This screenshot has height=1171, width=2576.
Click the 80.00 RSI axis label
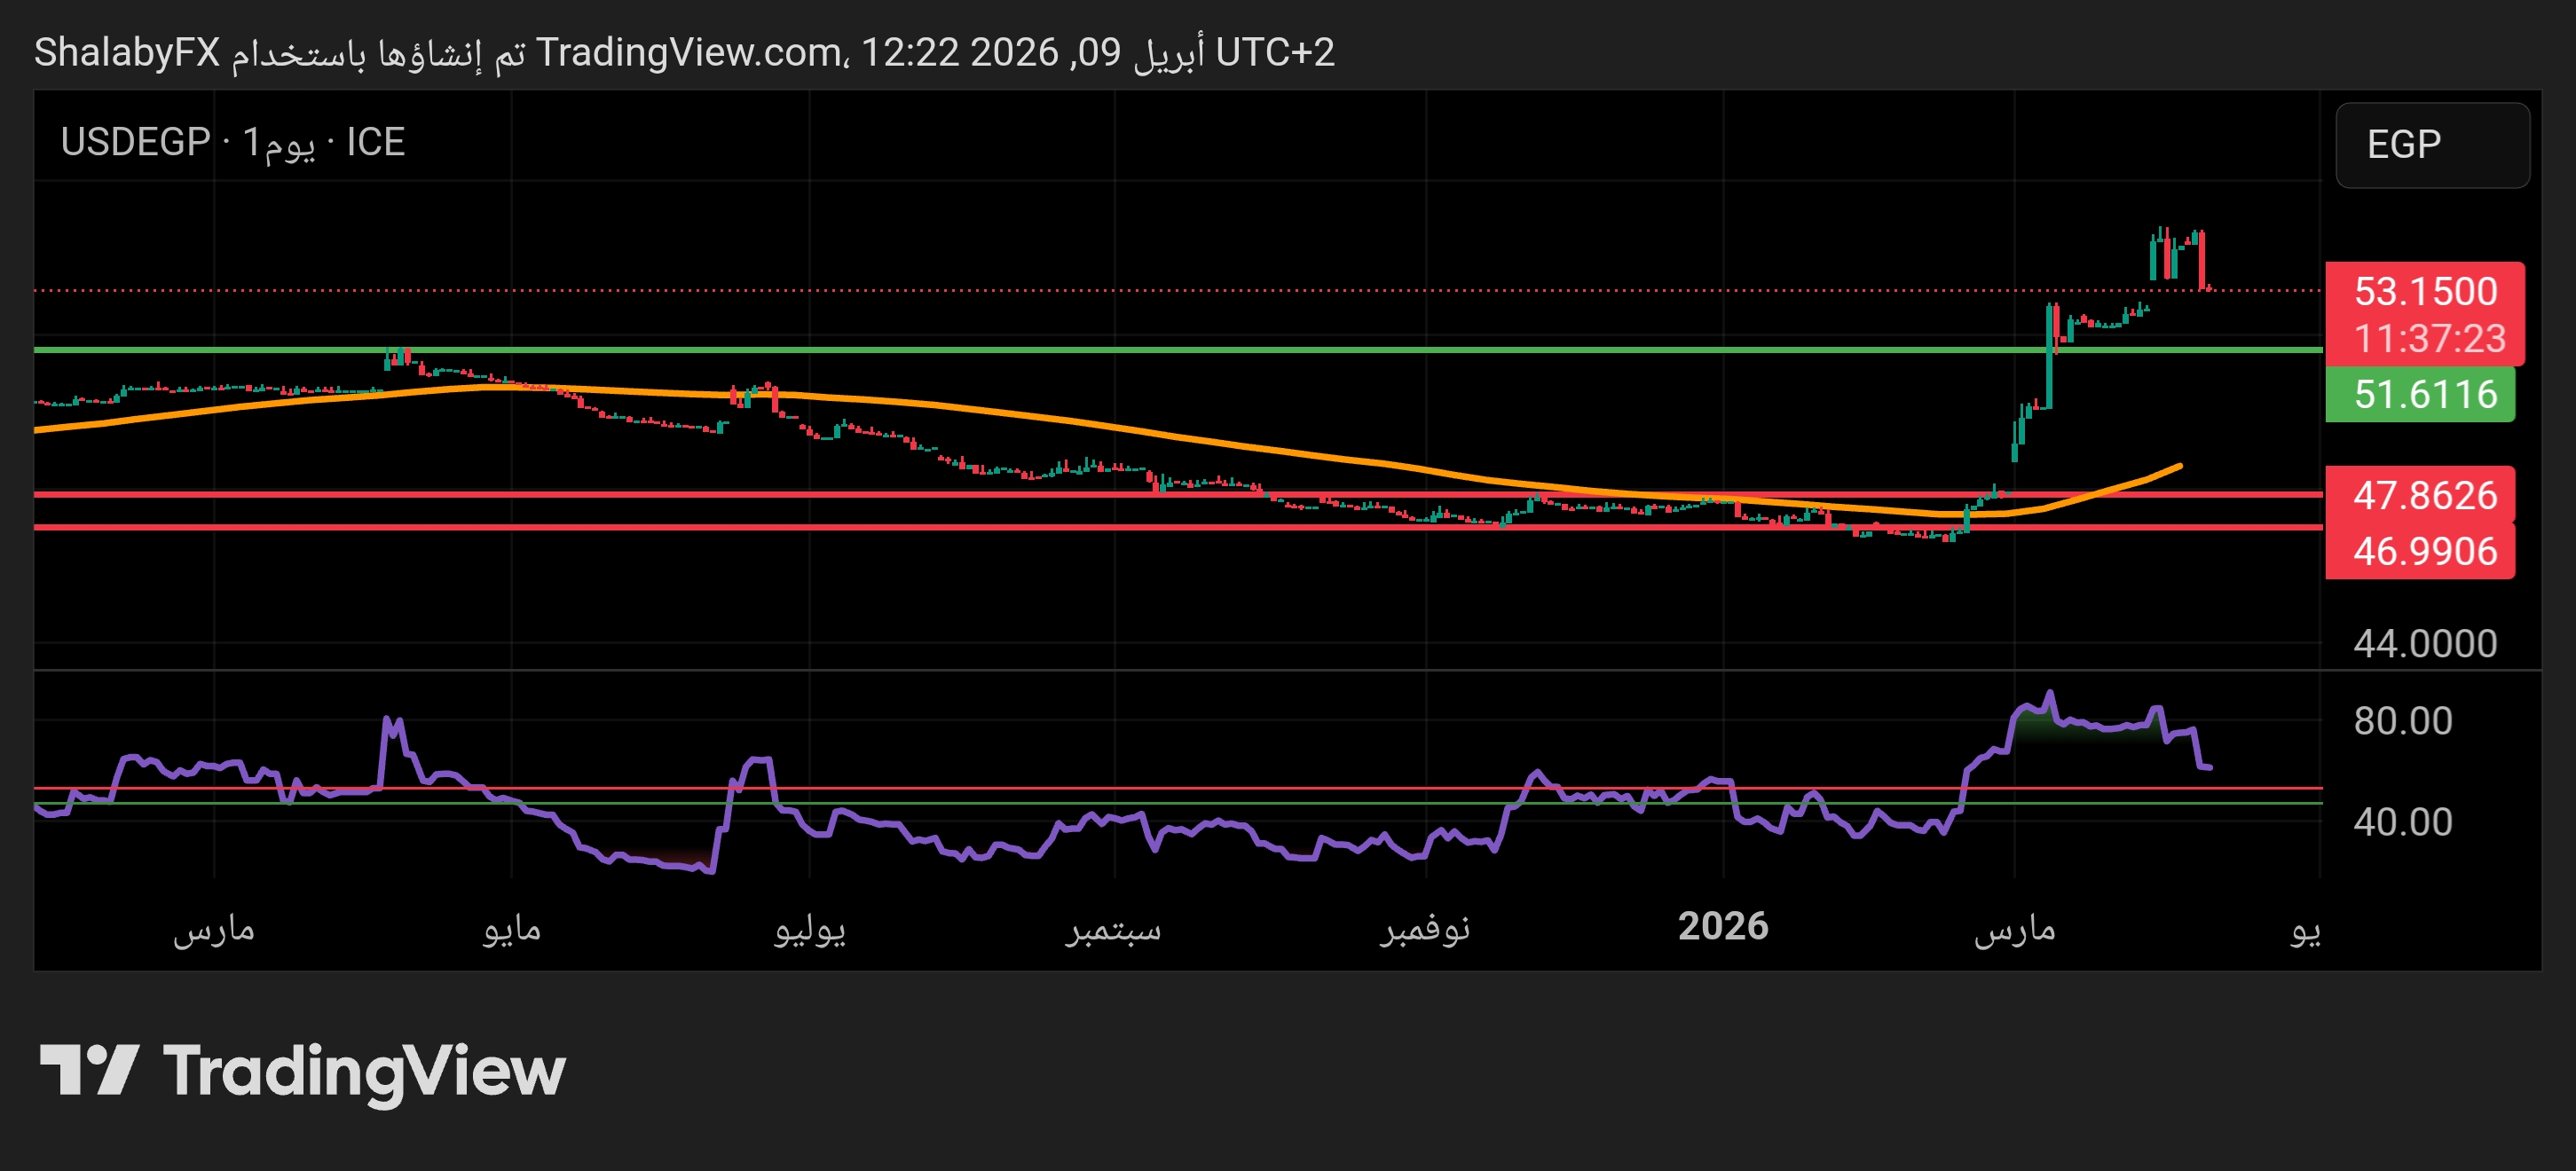coord(2402,721)
